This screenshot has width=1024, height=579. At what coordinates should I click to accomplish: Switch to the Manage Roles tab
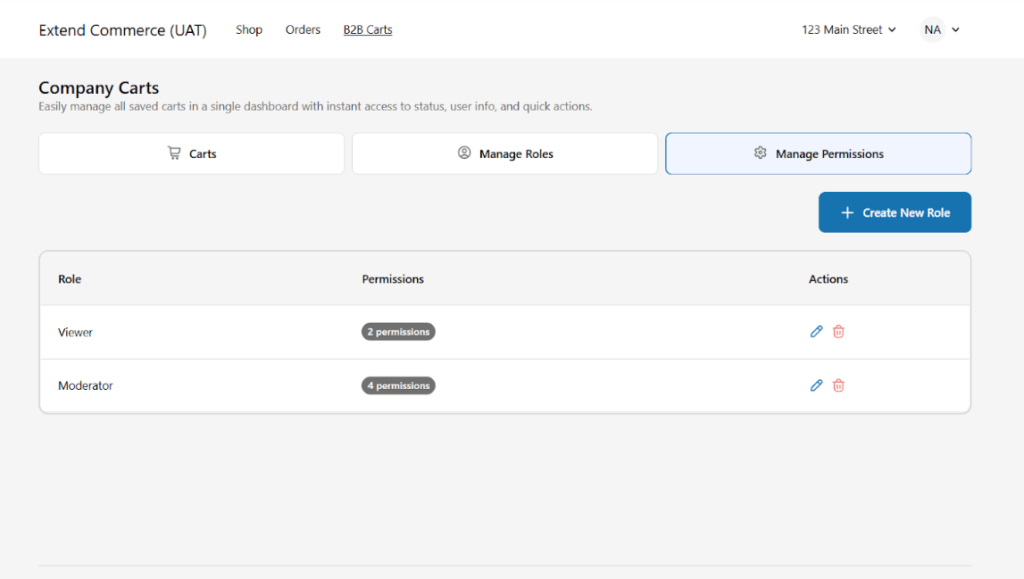[505, 153]
